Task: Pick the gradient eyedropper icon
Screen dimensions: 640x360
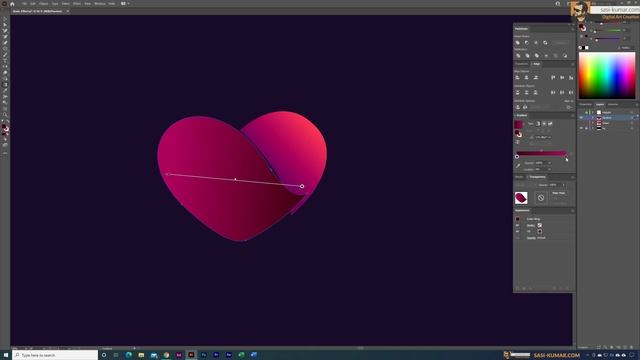Action: [518, 166]
